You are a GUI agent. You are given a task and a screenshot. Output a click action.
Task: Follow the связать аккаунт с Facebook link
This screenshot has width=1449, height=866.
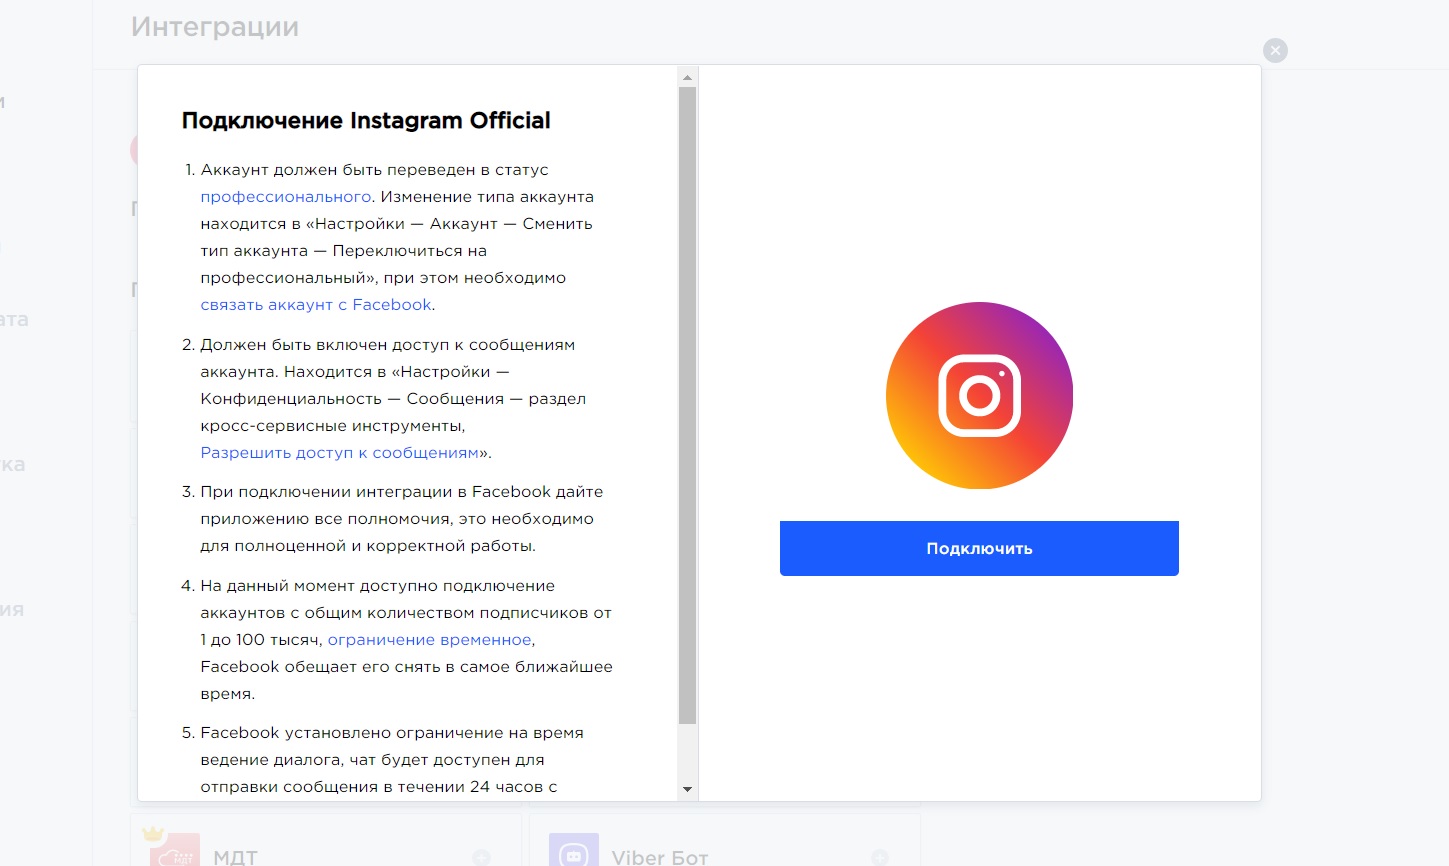[x=316, y=305]
